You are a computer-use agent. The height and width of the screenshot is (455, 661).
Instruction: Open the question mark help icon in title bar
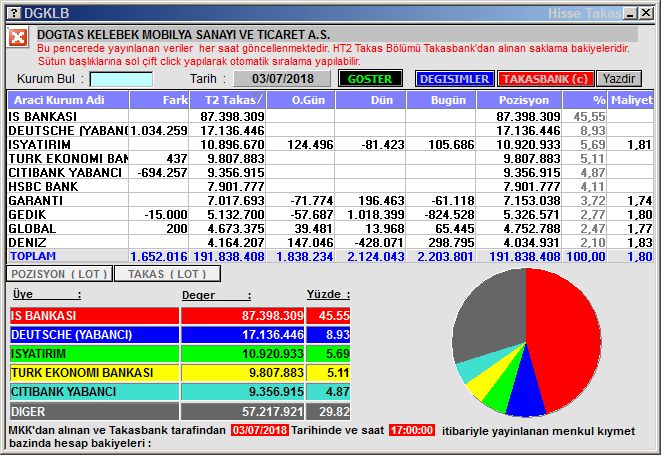point(14,13)
